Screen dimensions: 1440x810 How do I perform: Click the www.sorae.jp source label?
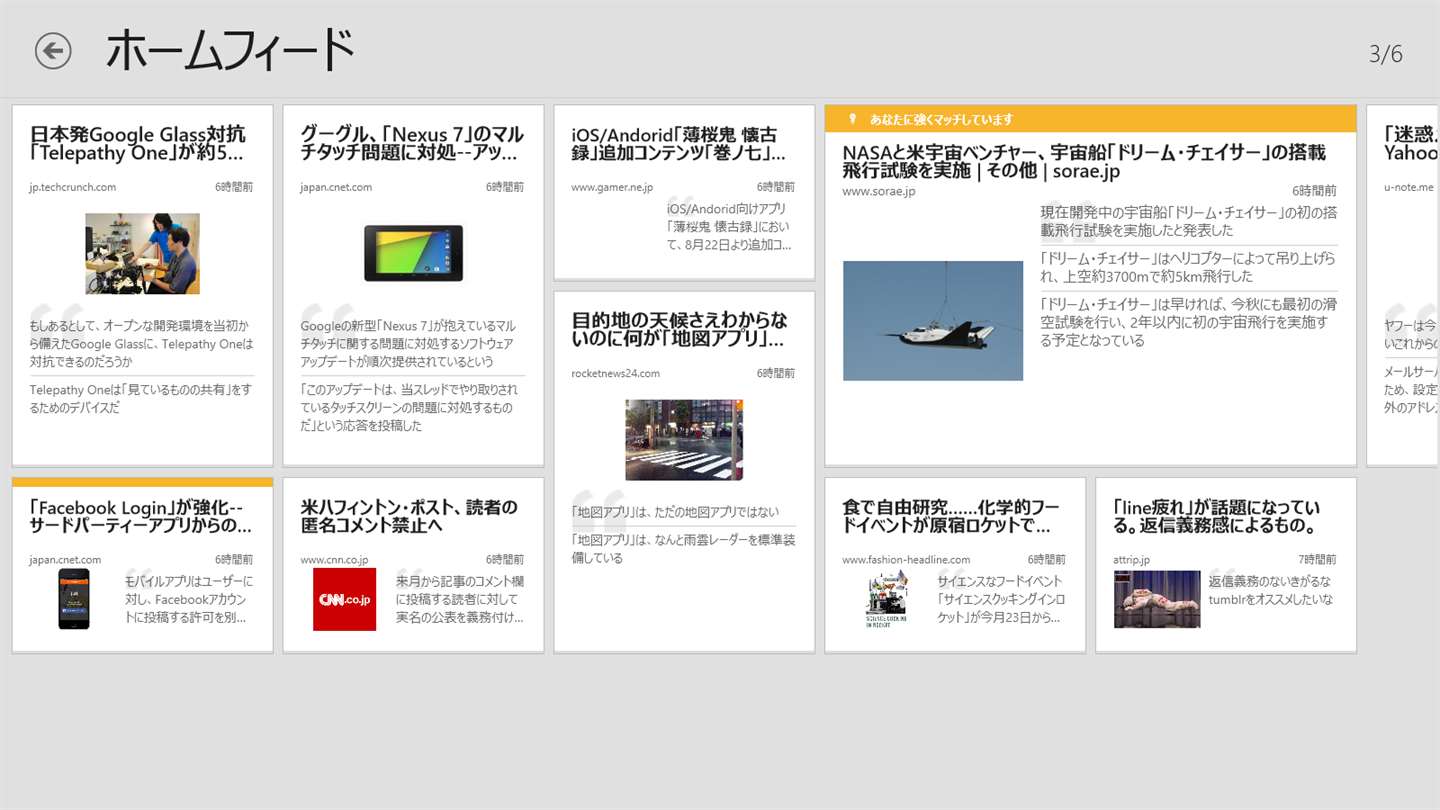(x=878, y=191)
